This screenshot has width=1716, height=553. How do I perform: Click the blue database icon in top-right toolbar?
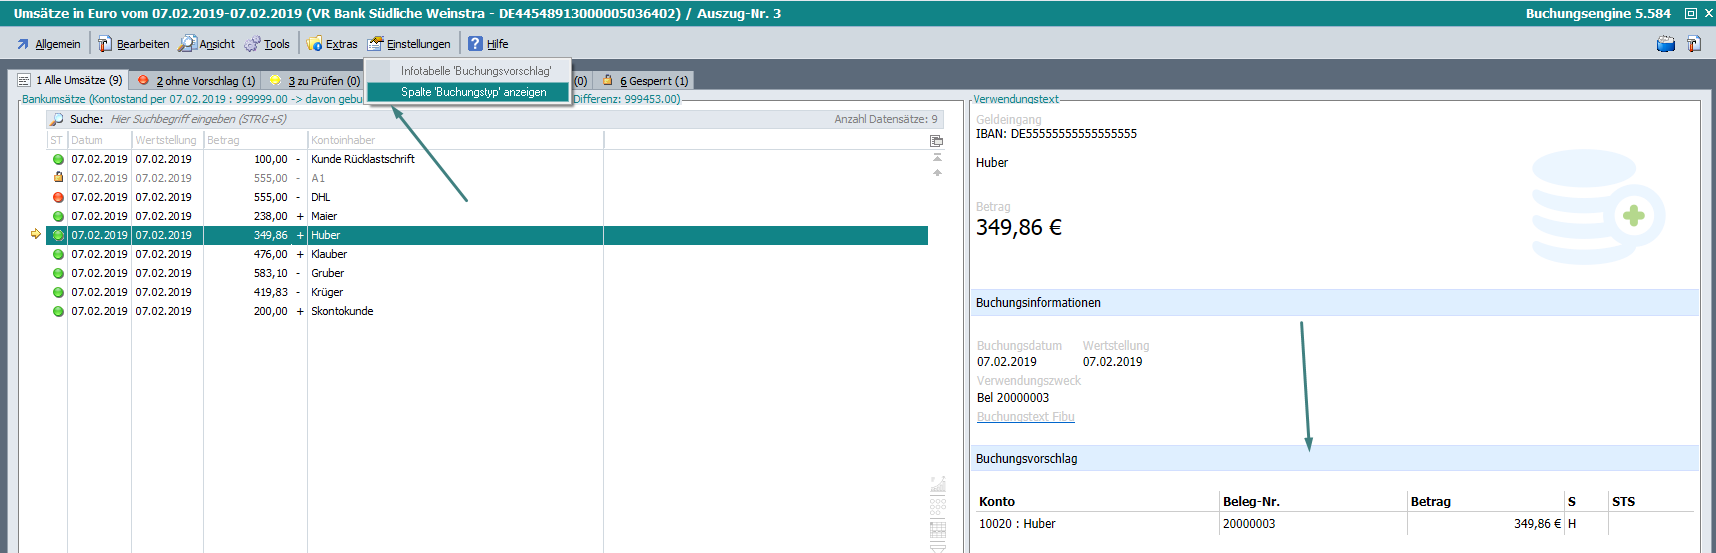[x=1665, y=44]
